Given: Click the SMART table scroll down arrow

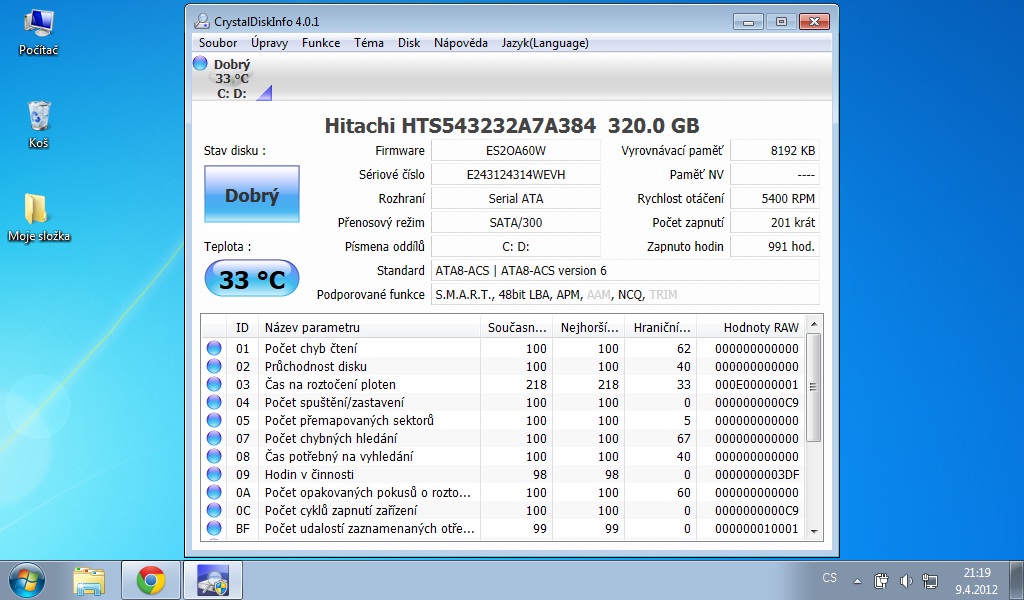Looking at the screenshot, I should coord(814,531).
